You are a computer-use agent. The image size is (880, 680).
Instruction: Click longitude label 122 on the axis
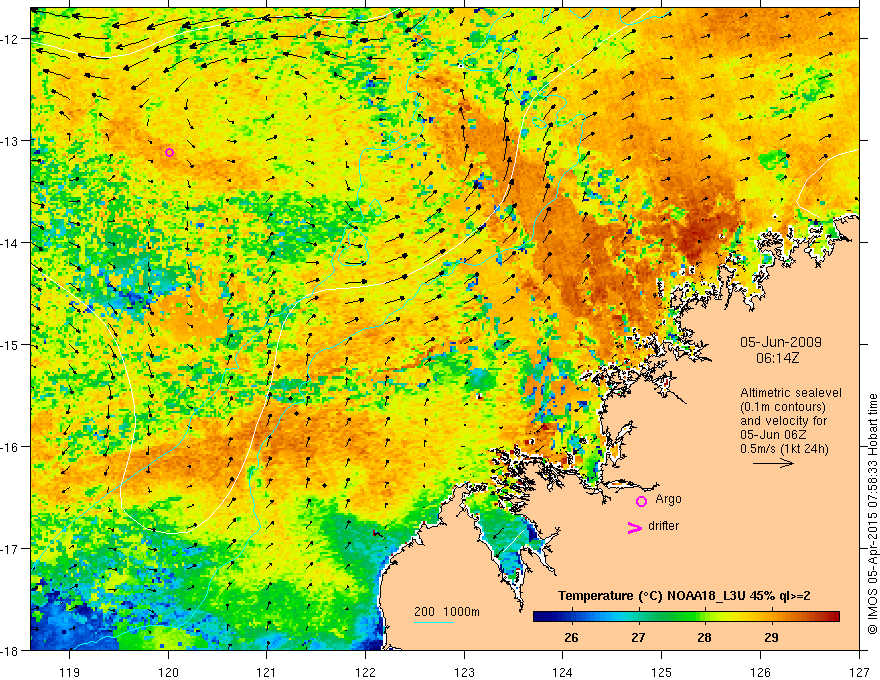coord(365,671)
